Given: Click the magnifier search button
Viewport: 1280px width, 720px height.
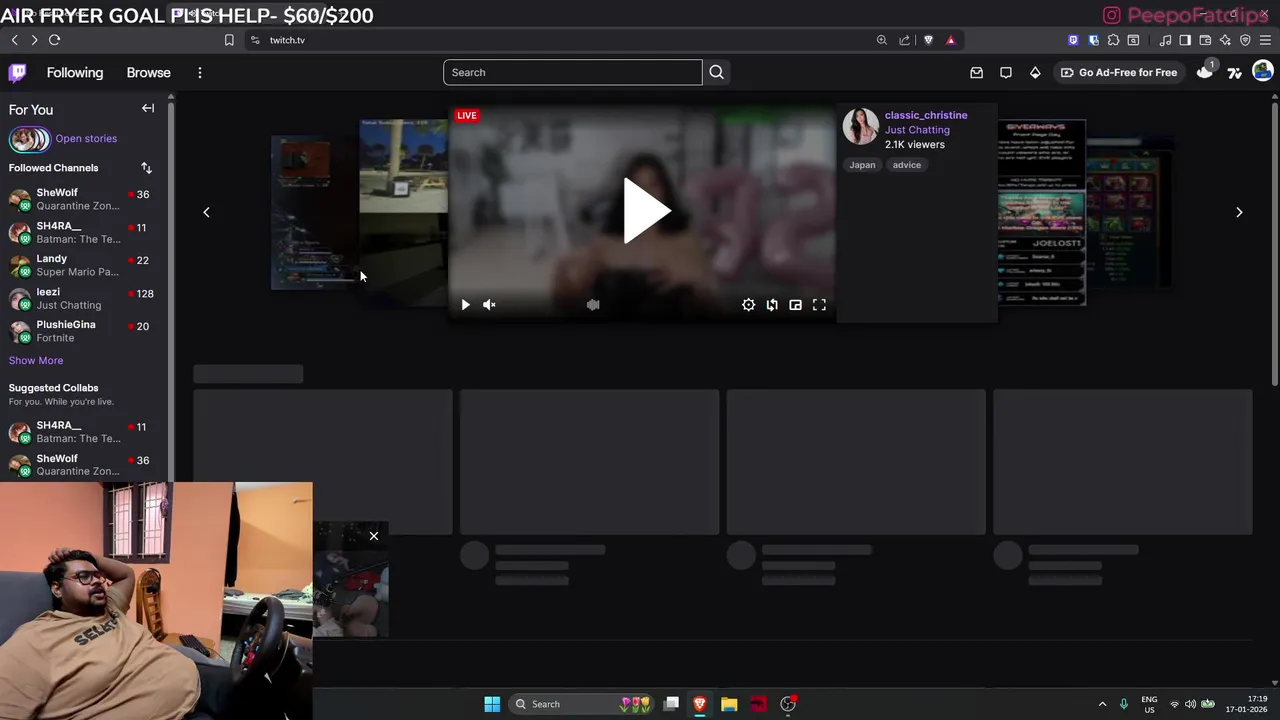Looking at the screenshot, I should click(x=716, y=72).
